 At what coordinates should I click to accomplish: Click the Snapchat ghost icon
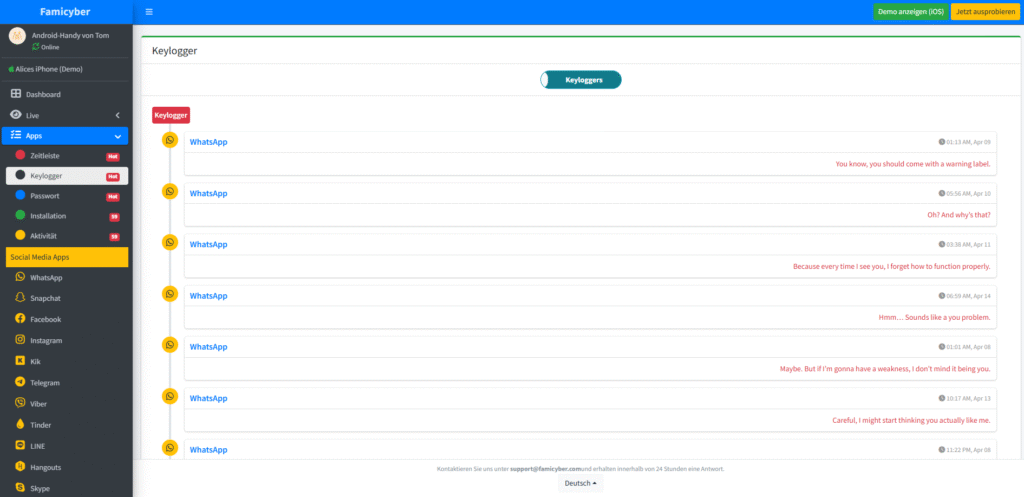click(20, 298)
